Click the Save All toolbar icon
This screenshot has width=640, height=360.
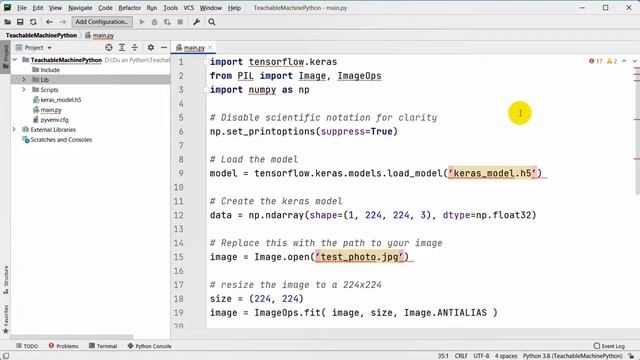[x=20, y=22]
